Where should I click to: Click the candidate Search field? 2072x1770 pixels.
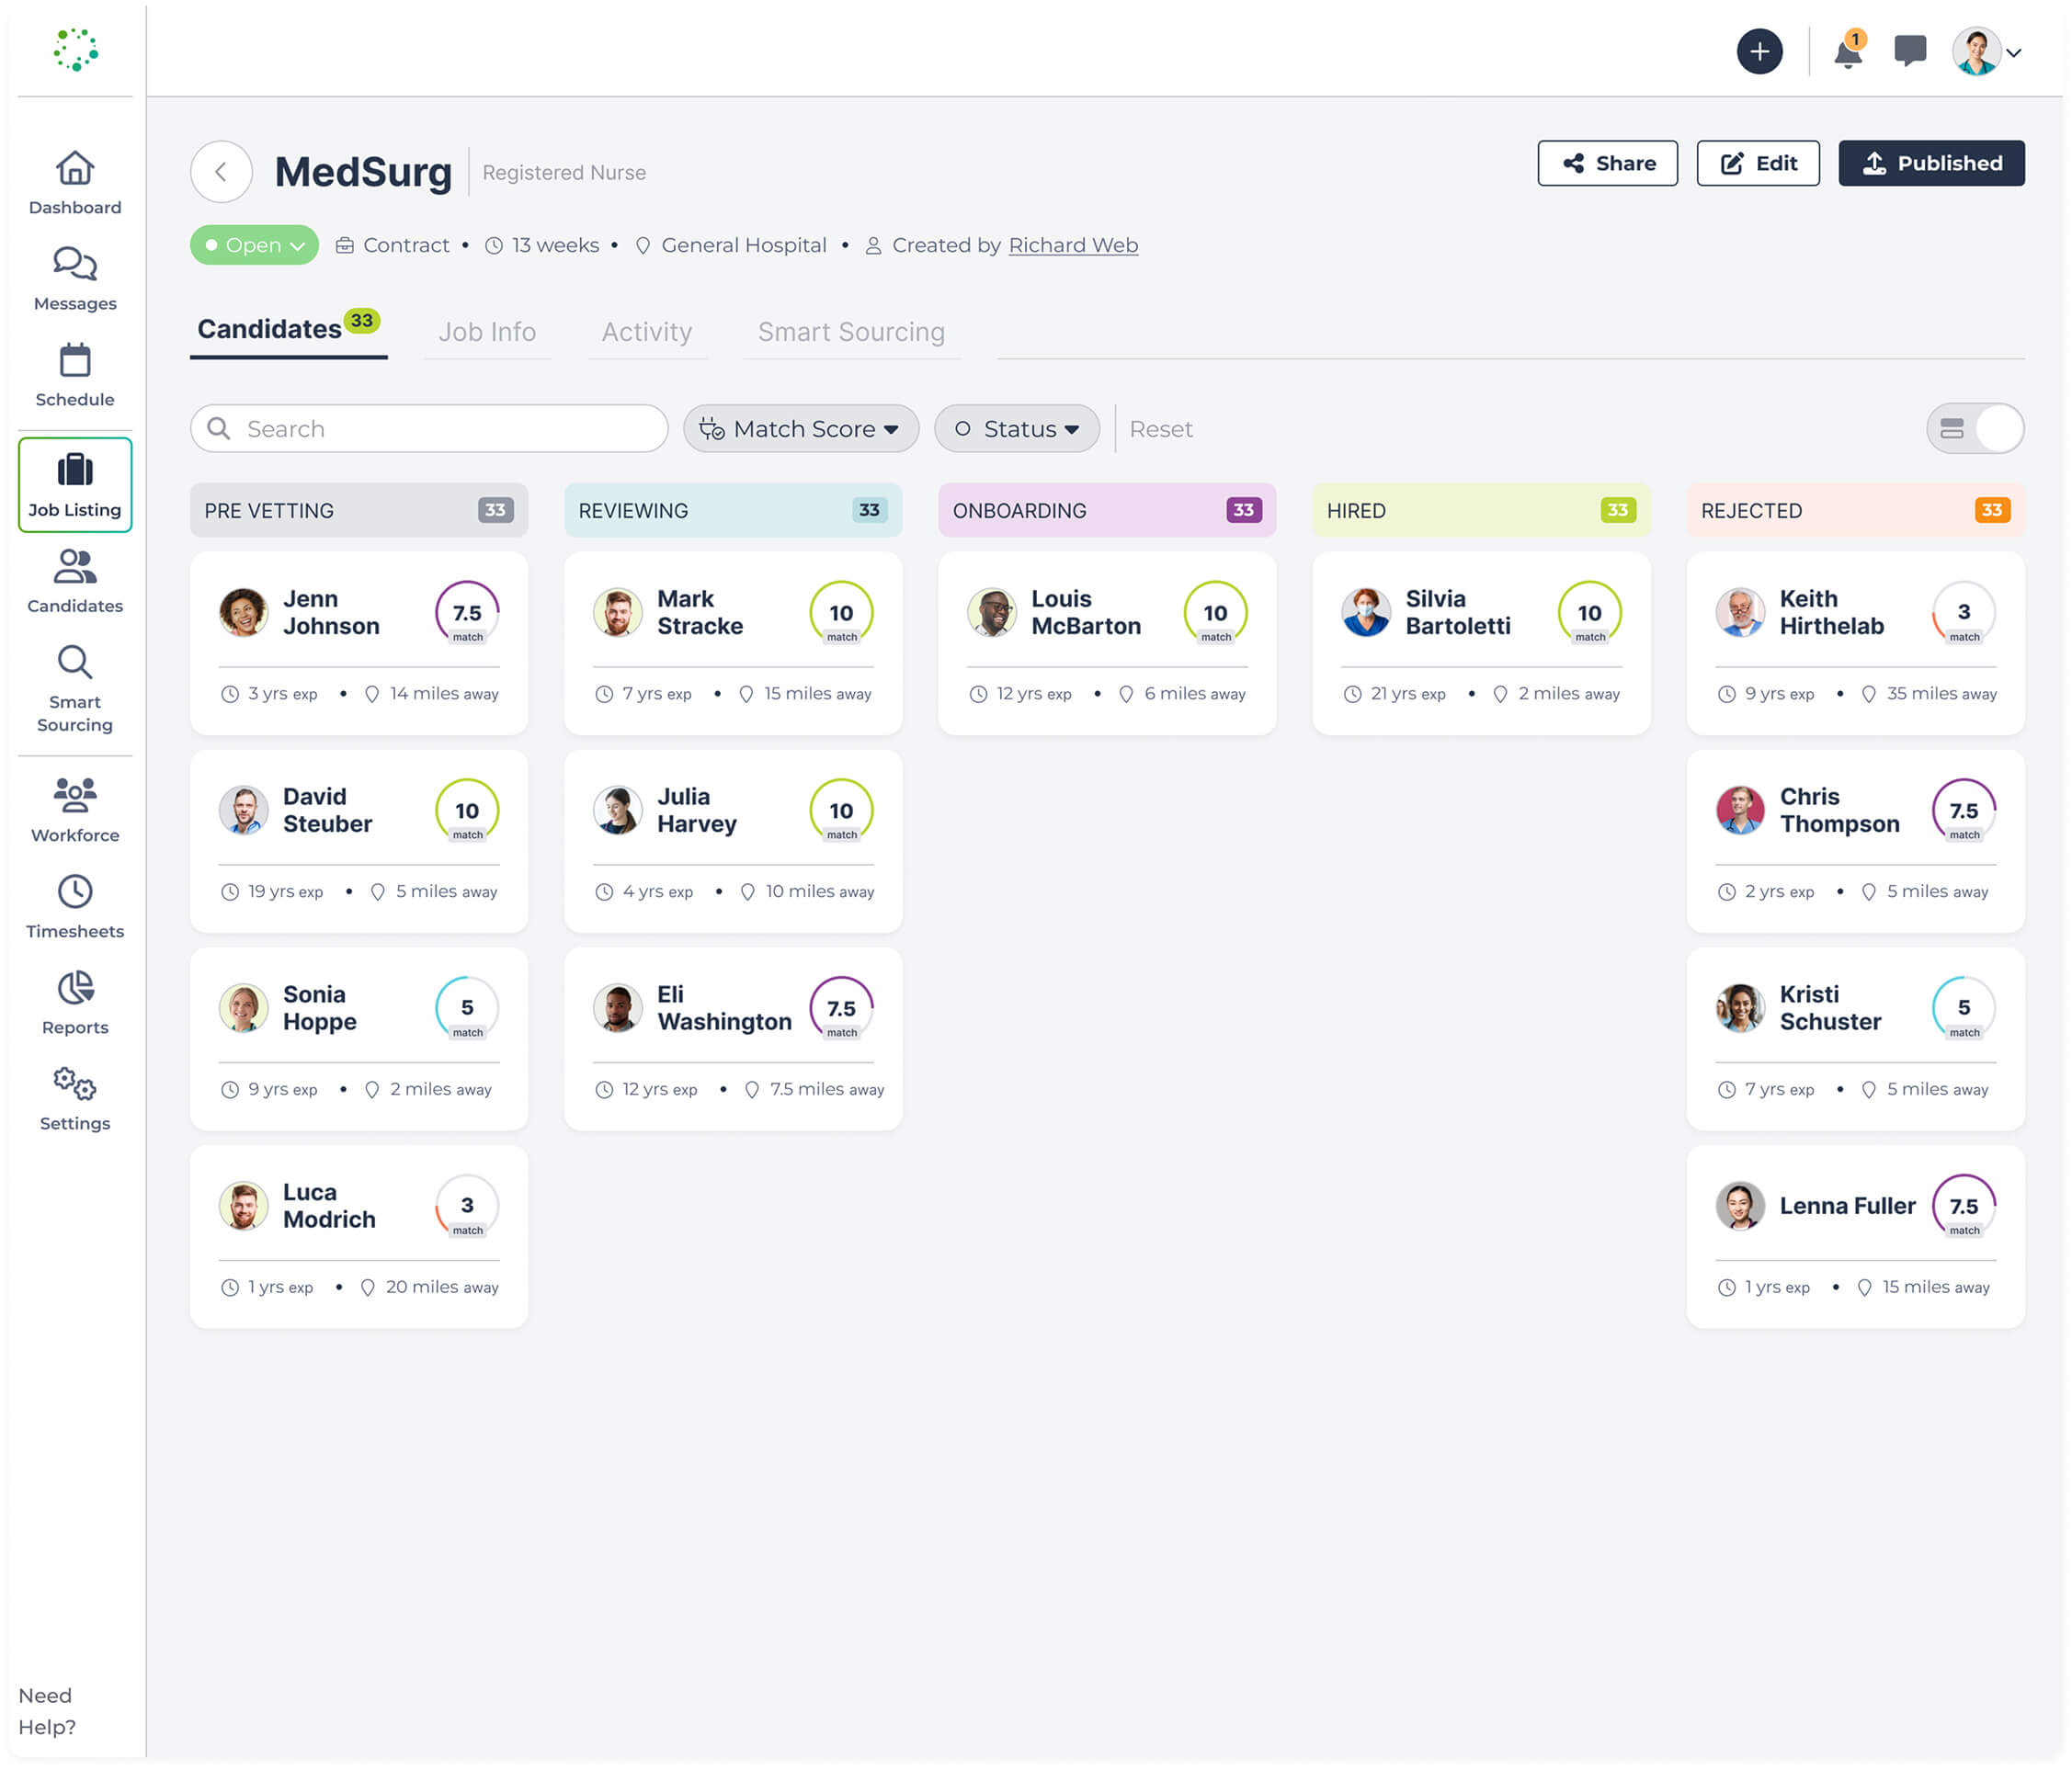(x=430, y=429)
